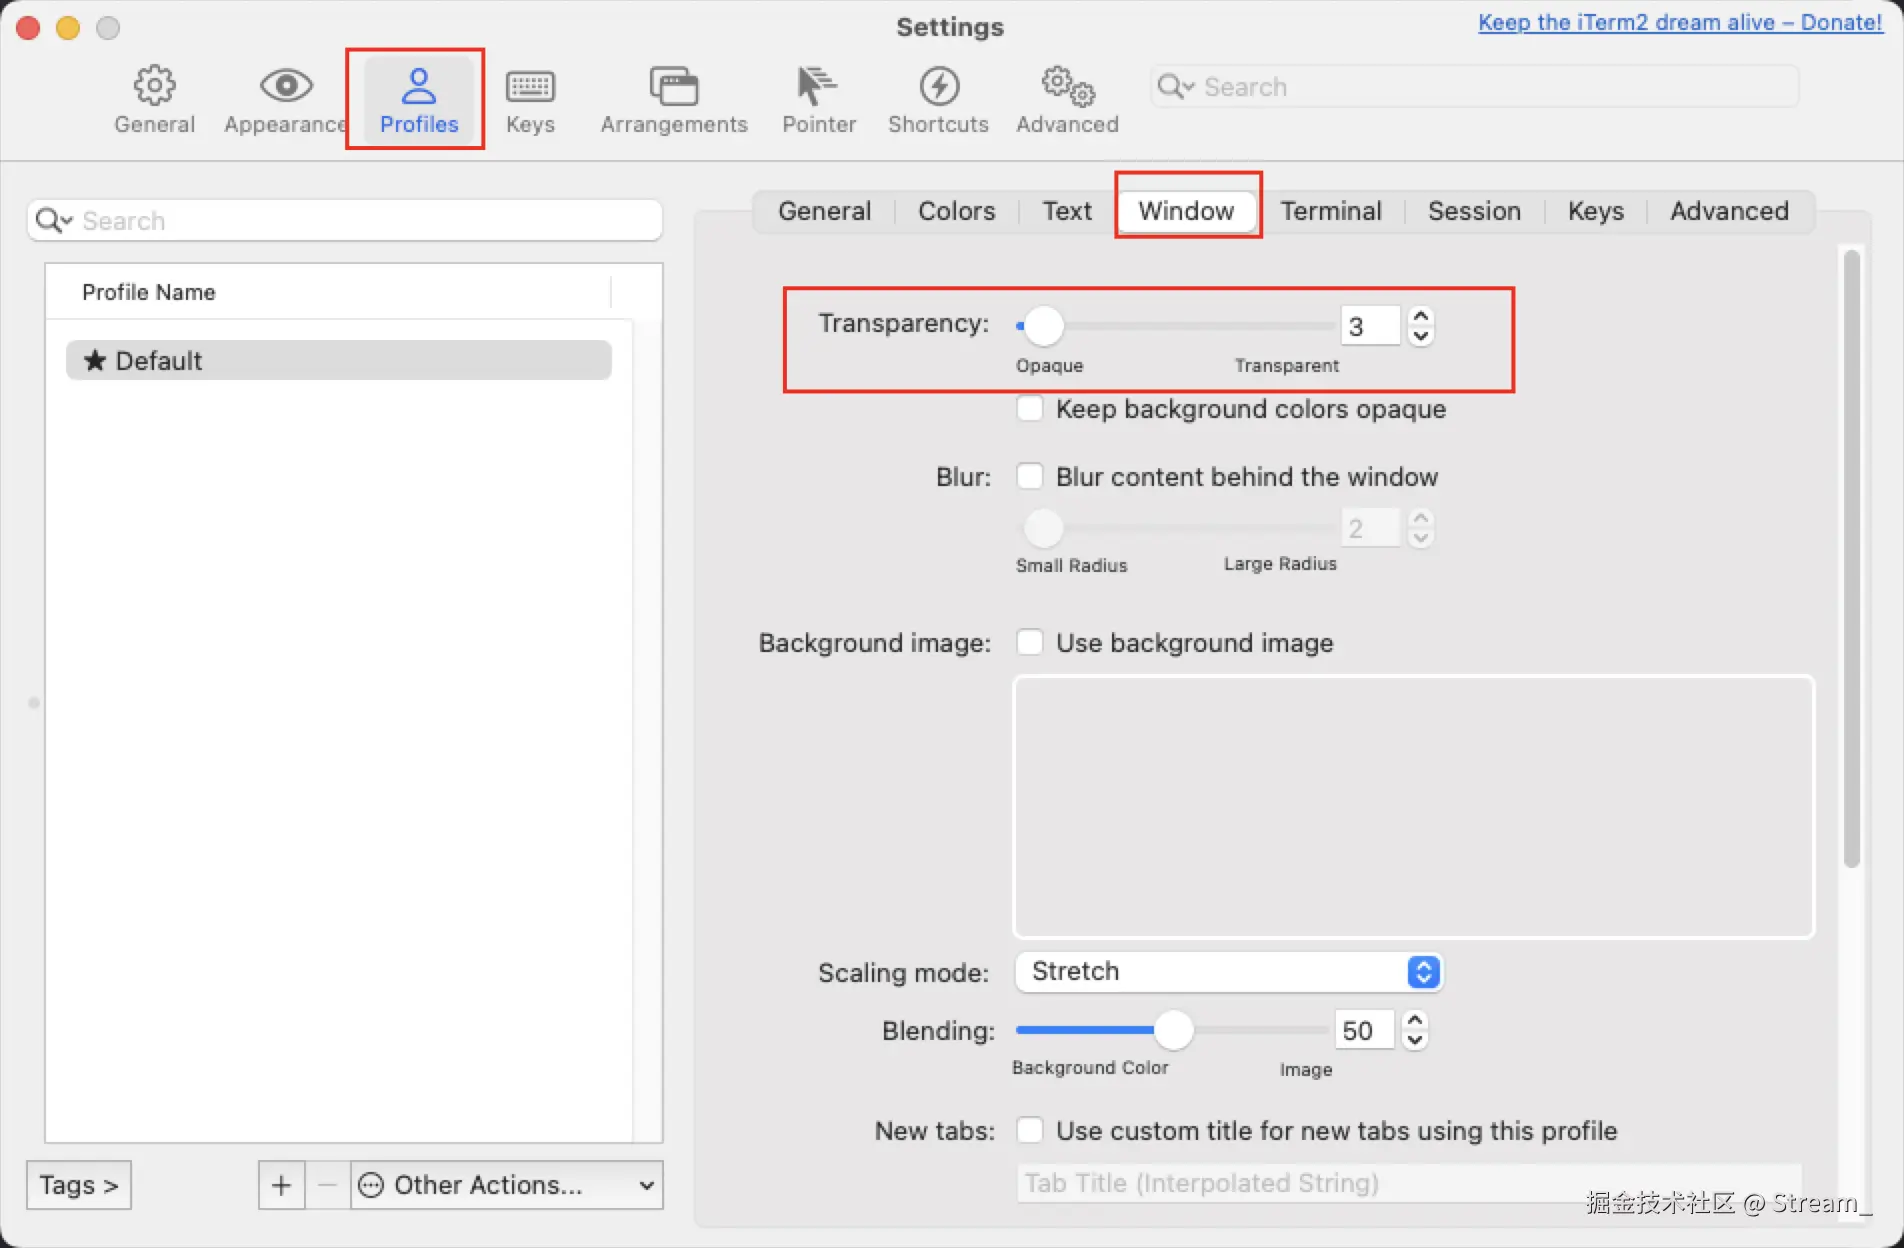Enable Blur content behind the window

click(1030, 476)
